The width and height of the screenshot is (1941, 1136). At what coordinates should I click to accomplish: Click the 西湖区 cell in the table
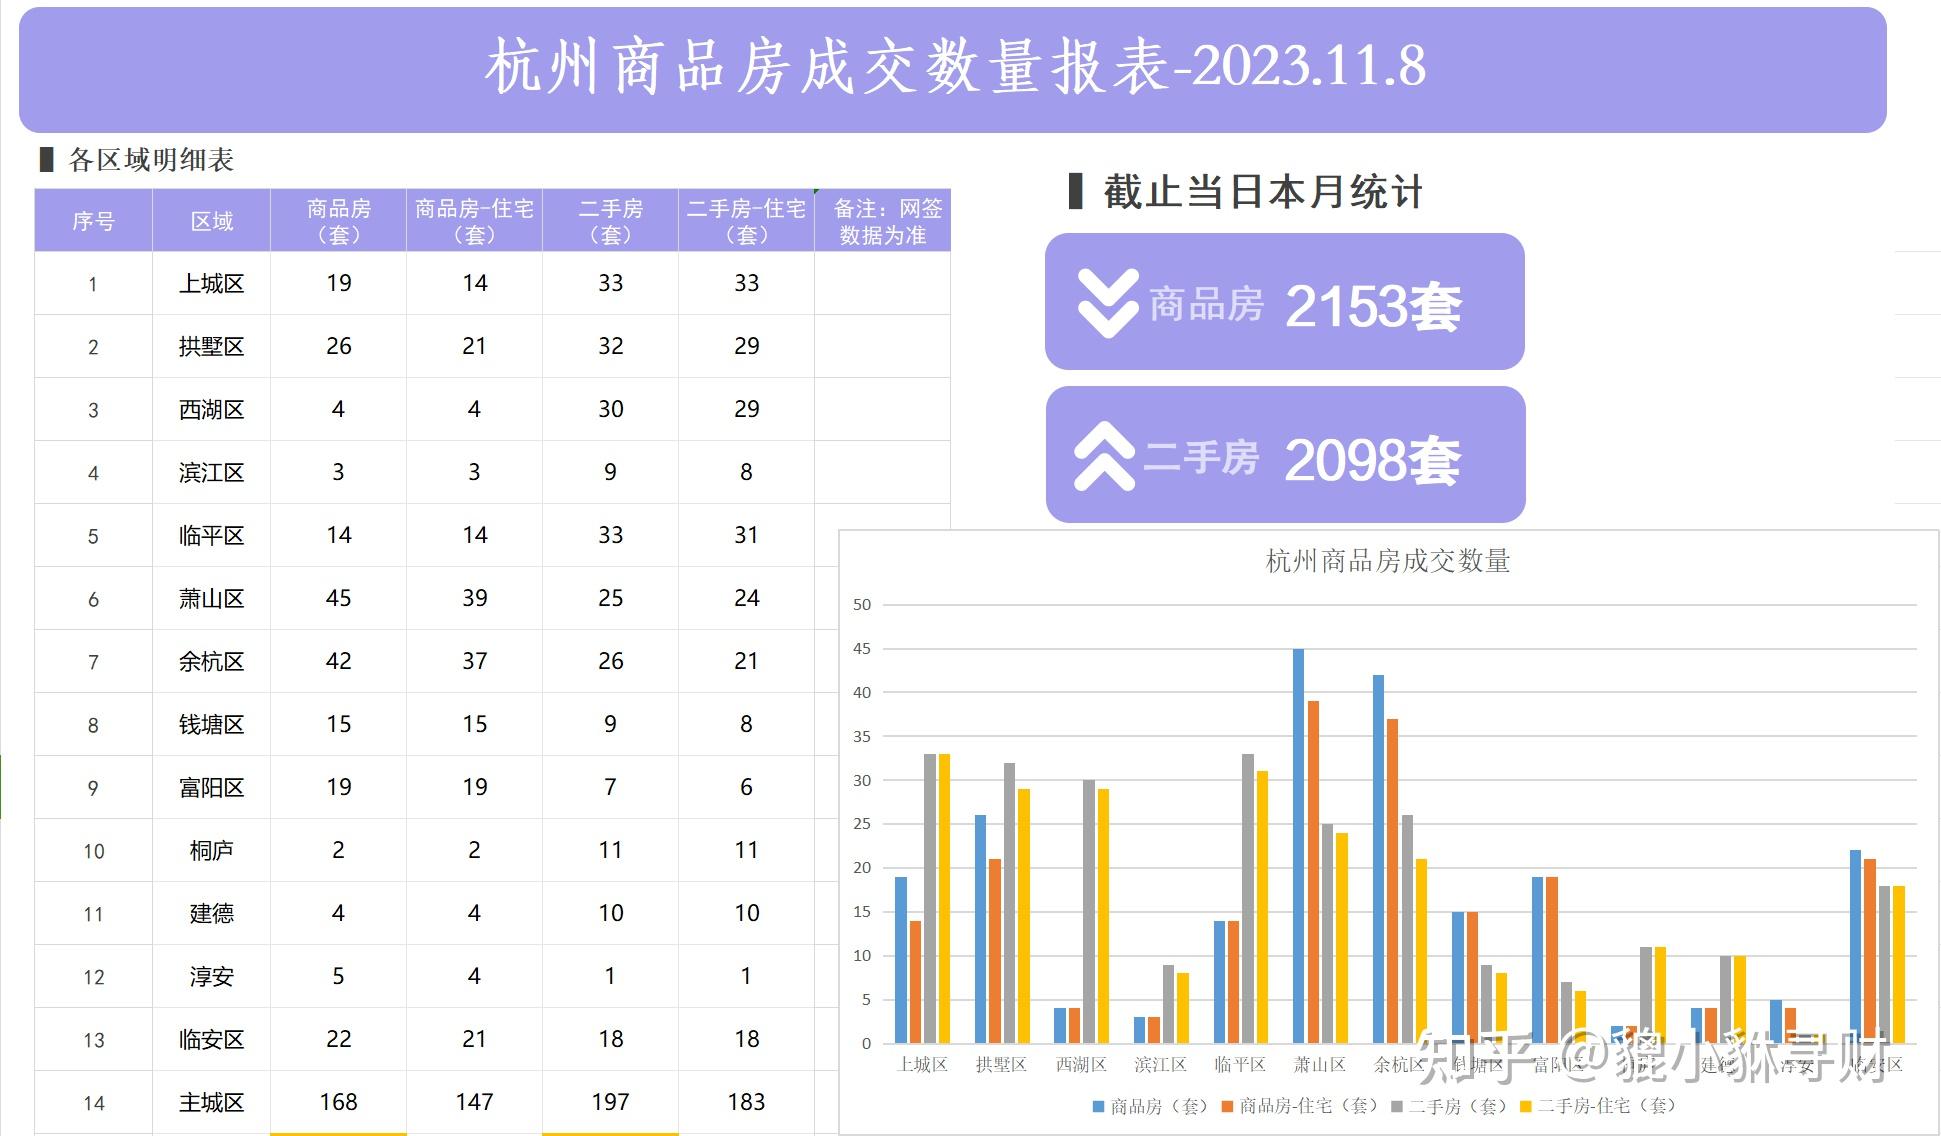(x=212, y=410)
